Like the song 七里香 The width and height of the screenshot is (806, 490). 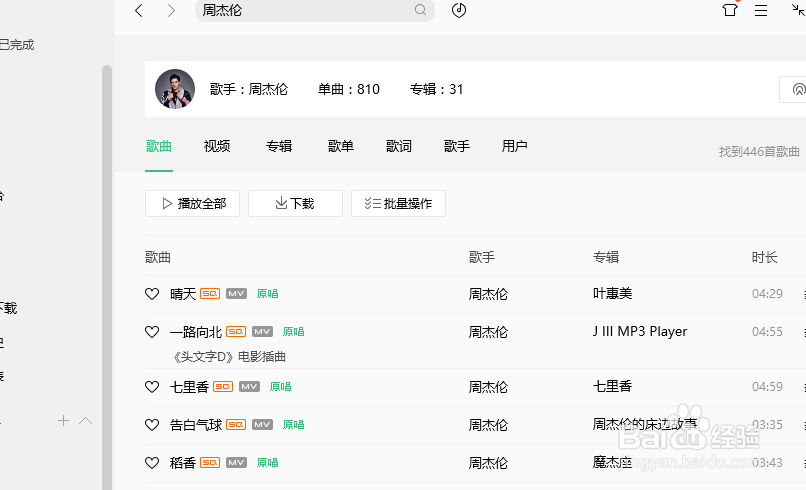[x=152, y=387]
